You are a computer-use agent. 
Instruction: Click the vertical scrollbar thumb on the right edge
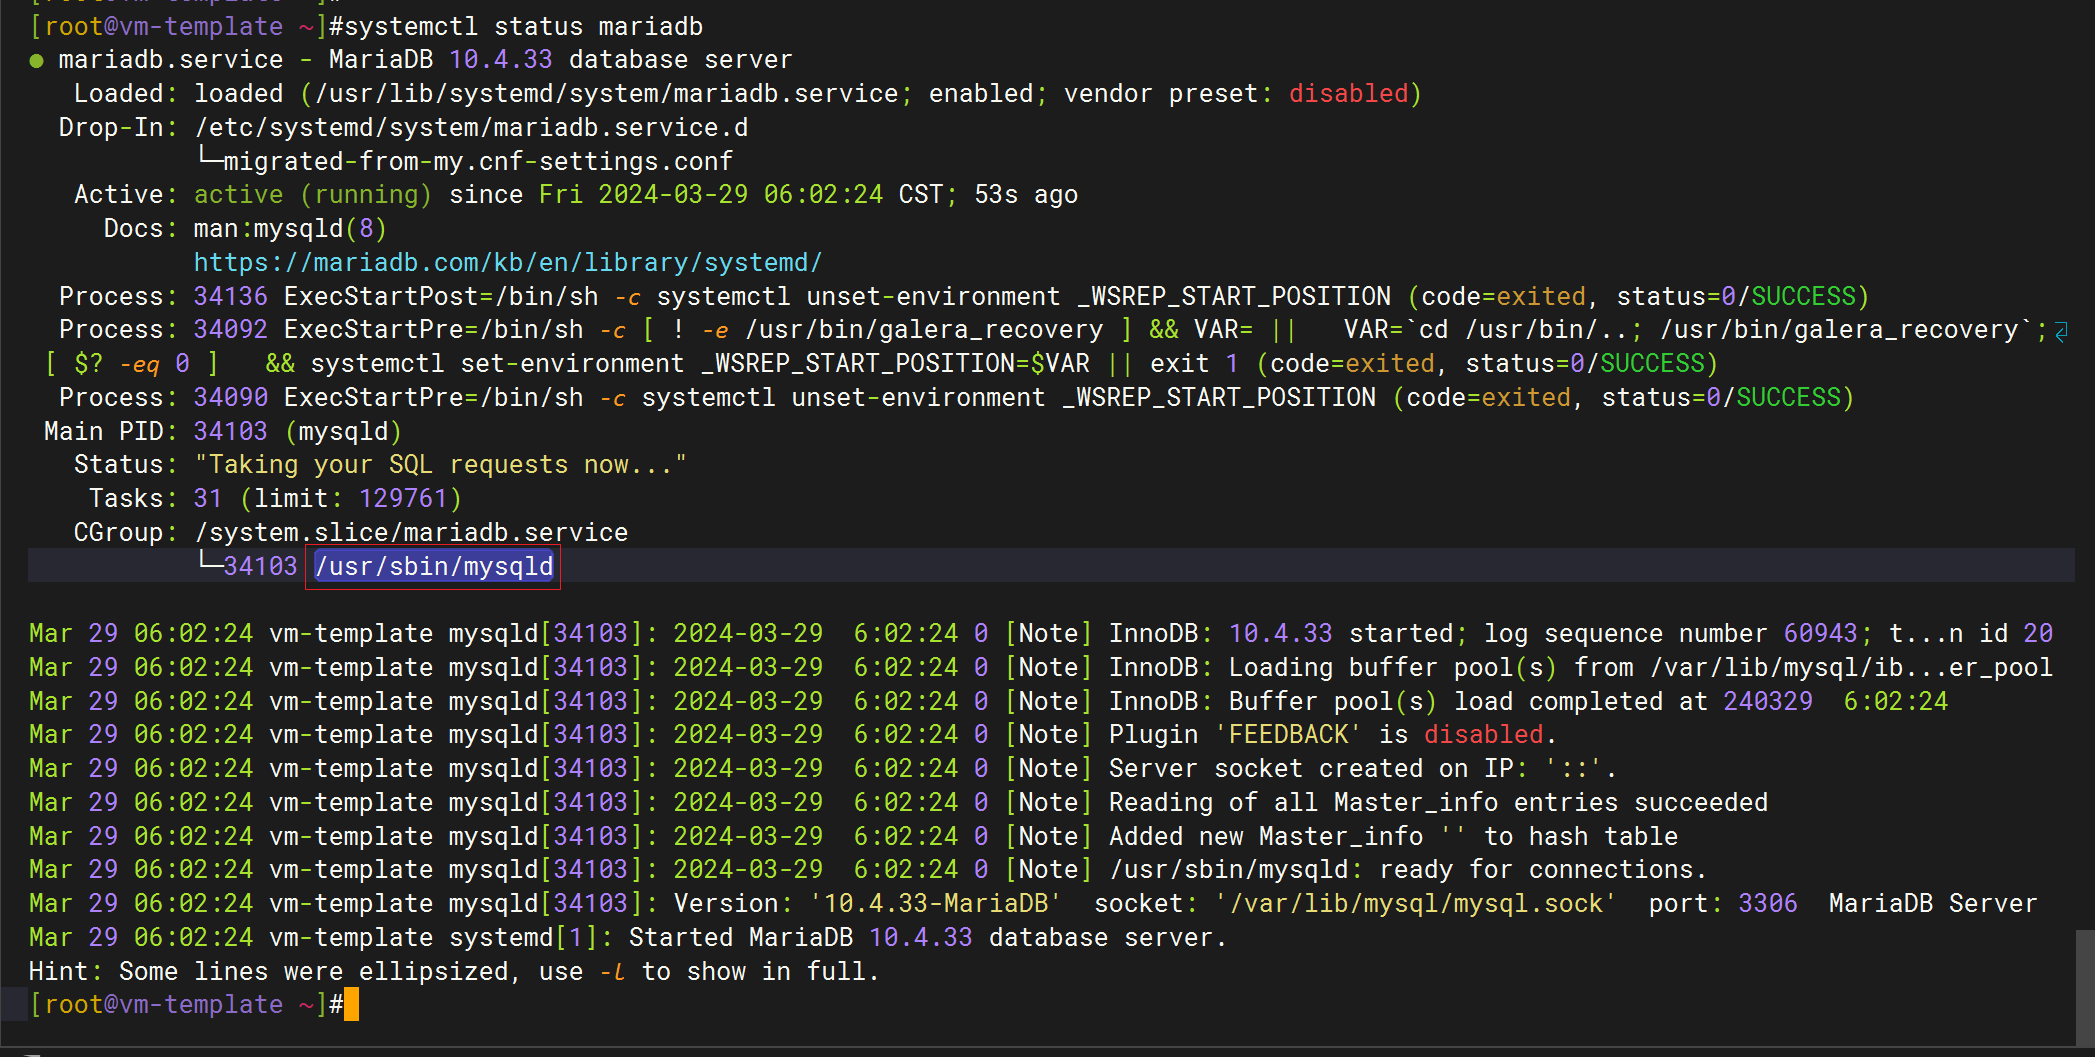point(2084,987)
